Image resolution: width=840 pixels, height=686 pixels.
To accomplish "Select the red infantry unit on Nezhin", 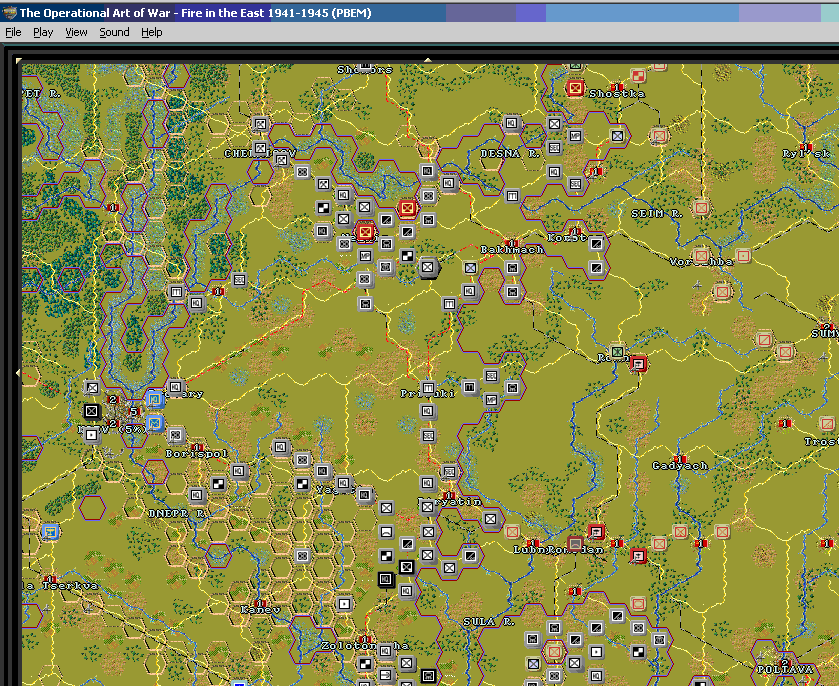I will (365, 232).
